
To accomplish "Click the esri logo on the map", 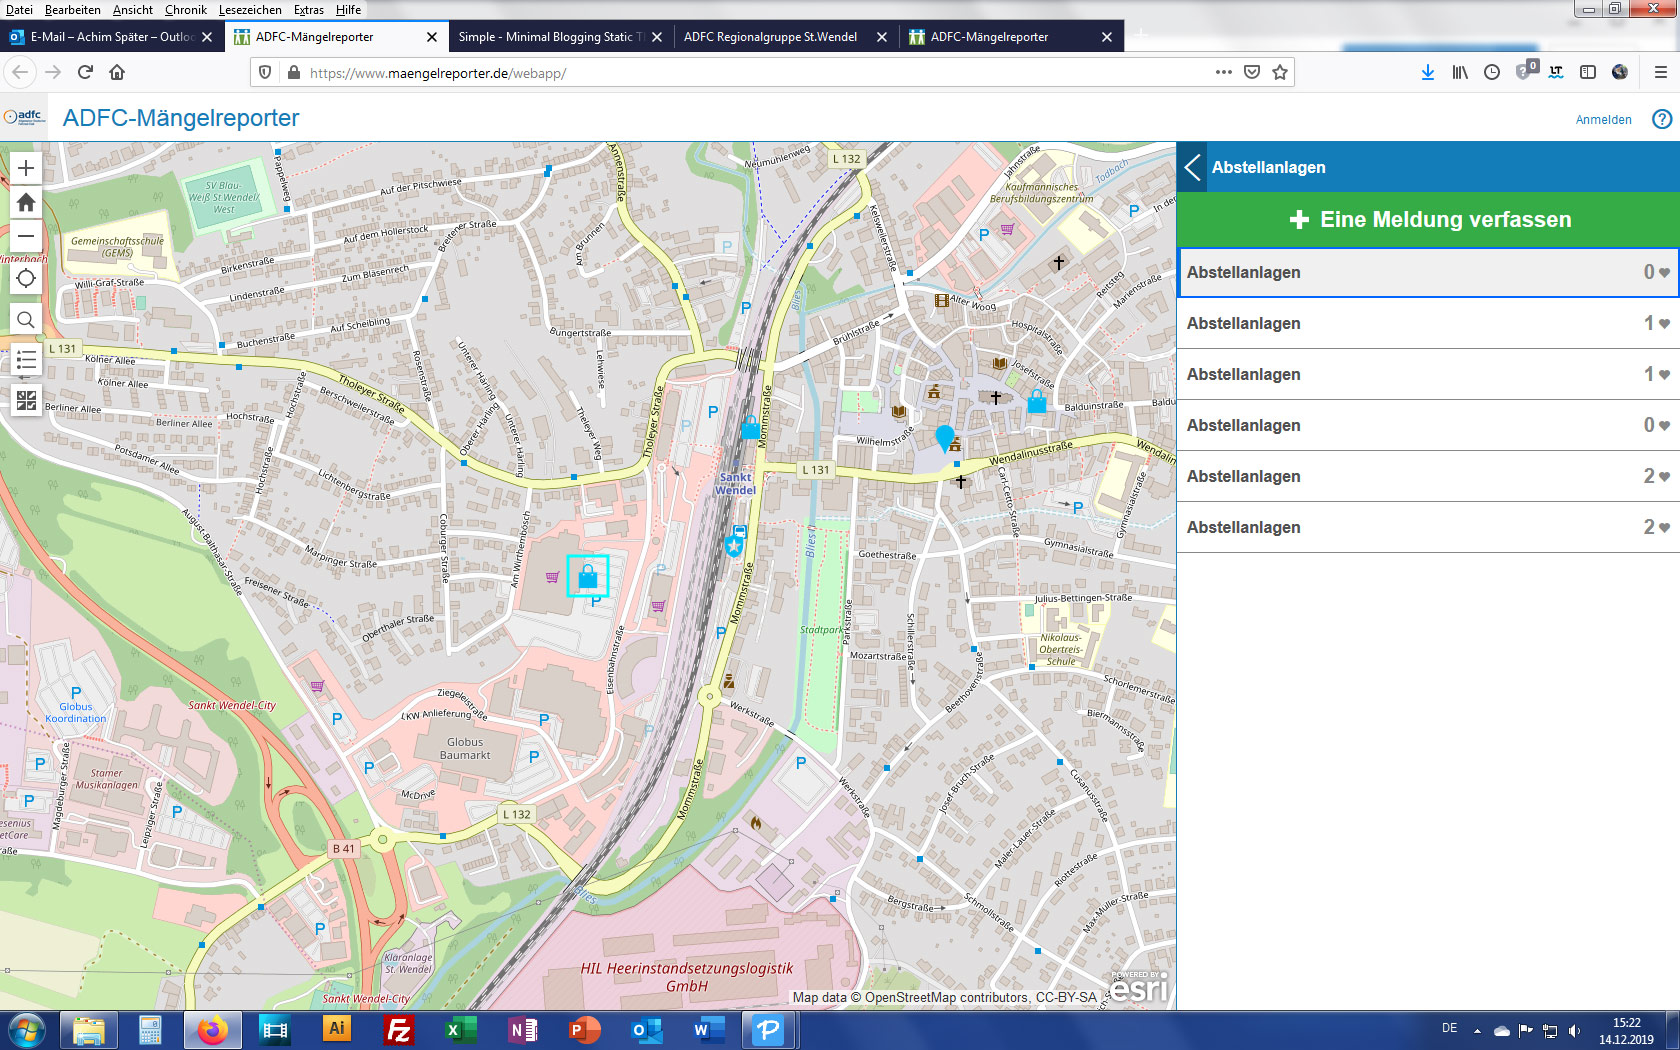I will [x=1139, y=988].
